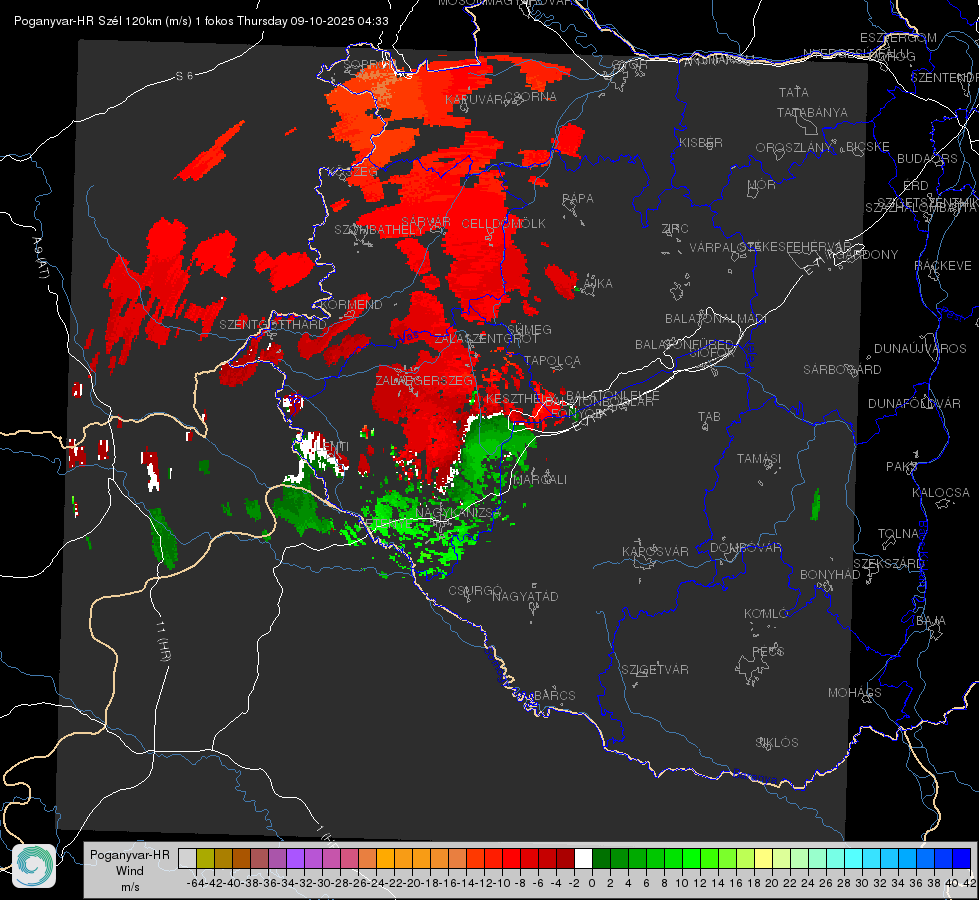979x900 pixels.
Task: Select the SIKLOS label
Action: 777,743
